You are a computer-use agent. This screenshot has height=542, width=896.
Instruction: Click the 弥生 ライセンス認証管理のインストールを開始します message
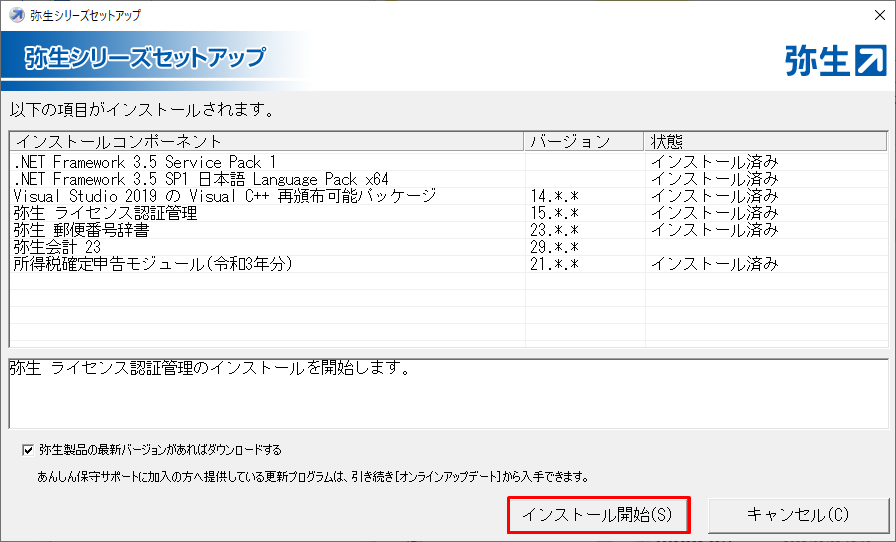pyautogui.click(x=210, y=368)
